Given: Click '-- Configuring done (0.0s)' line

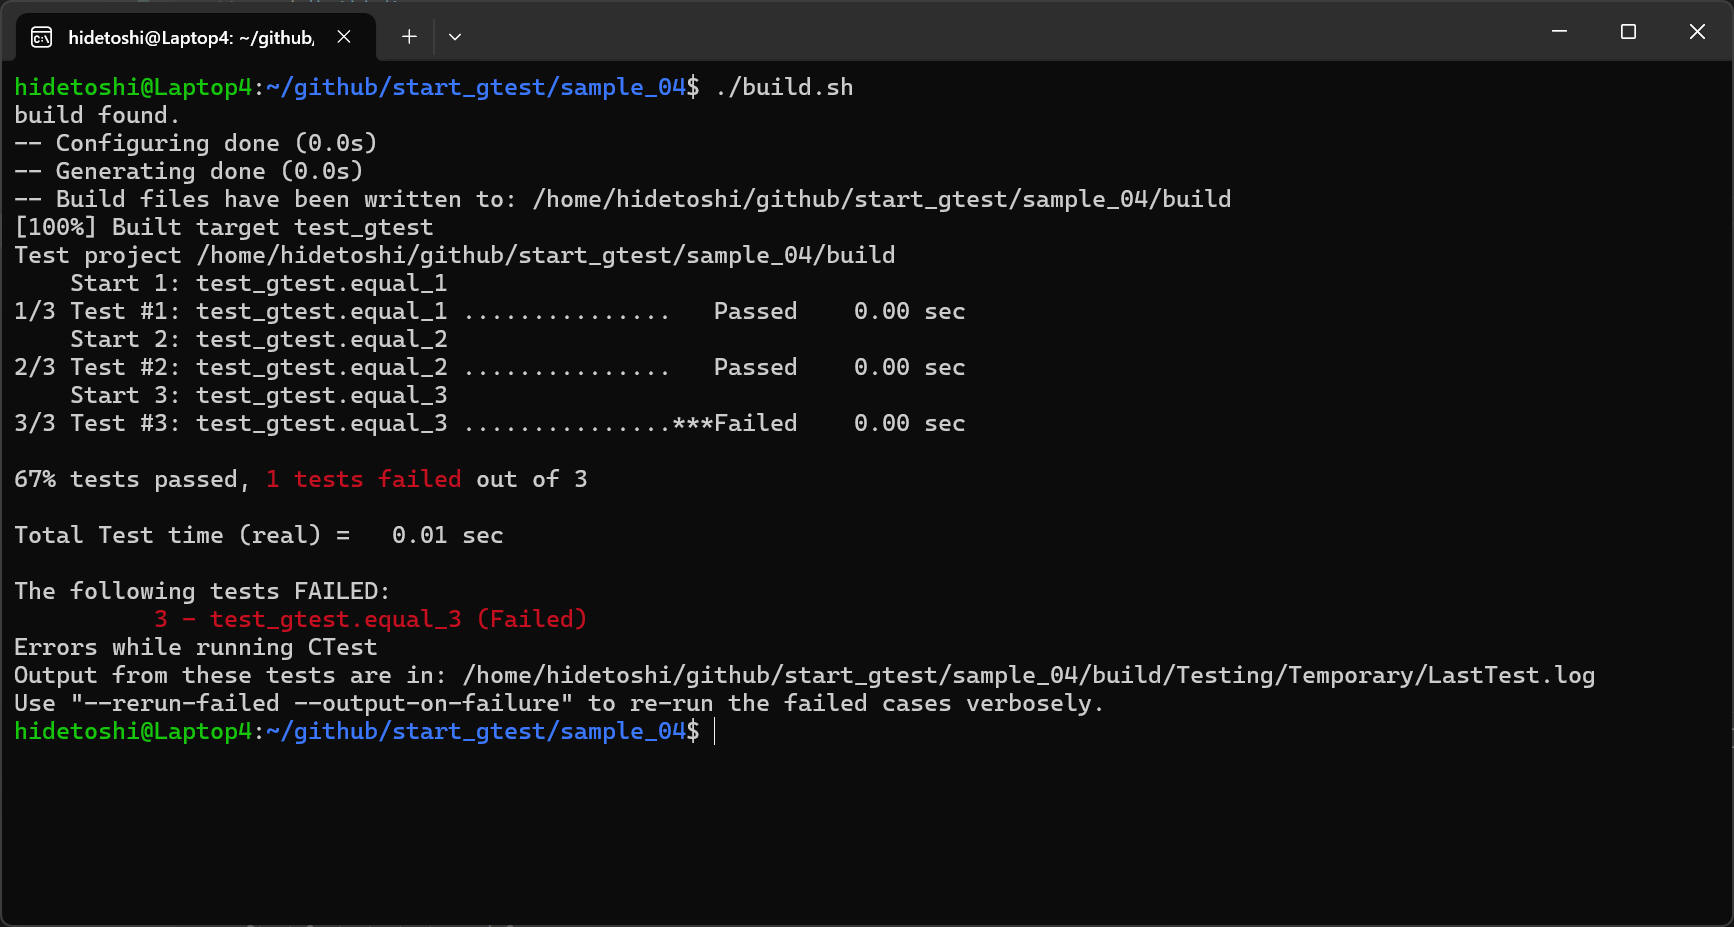Looking at the screenshot, I should pos(196,143).
